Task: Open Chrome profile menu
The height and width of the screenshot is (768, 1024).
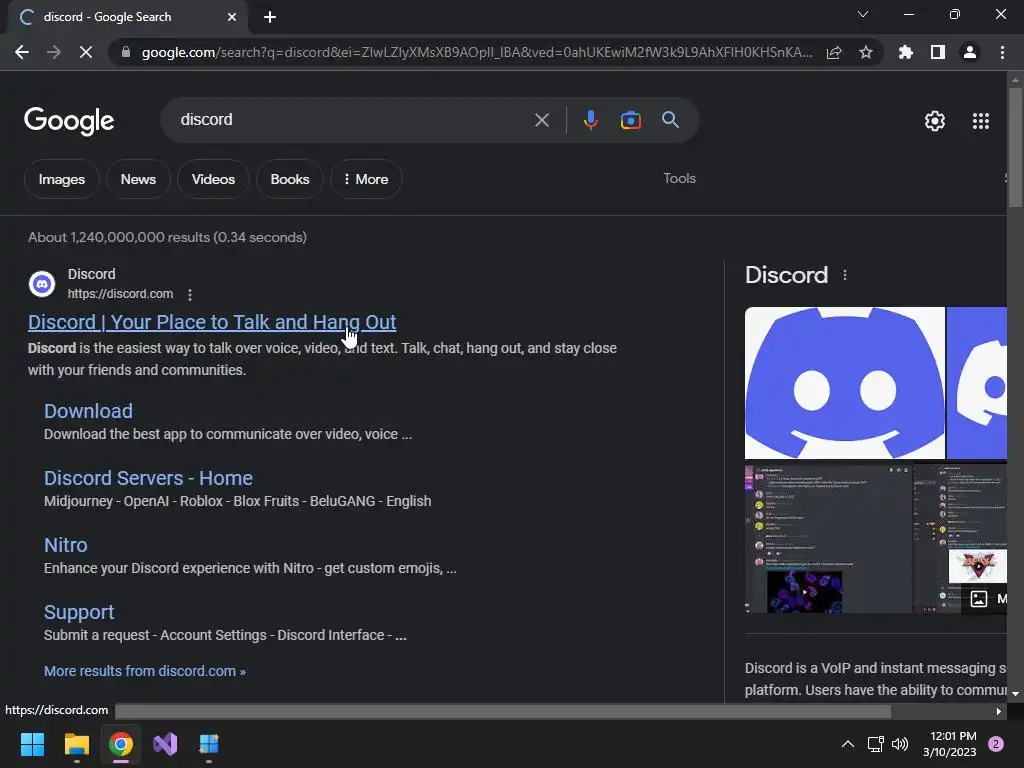Action: click(x=970, y=52)
